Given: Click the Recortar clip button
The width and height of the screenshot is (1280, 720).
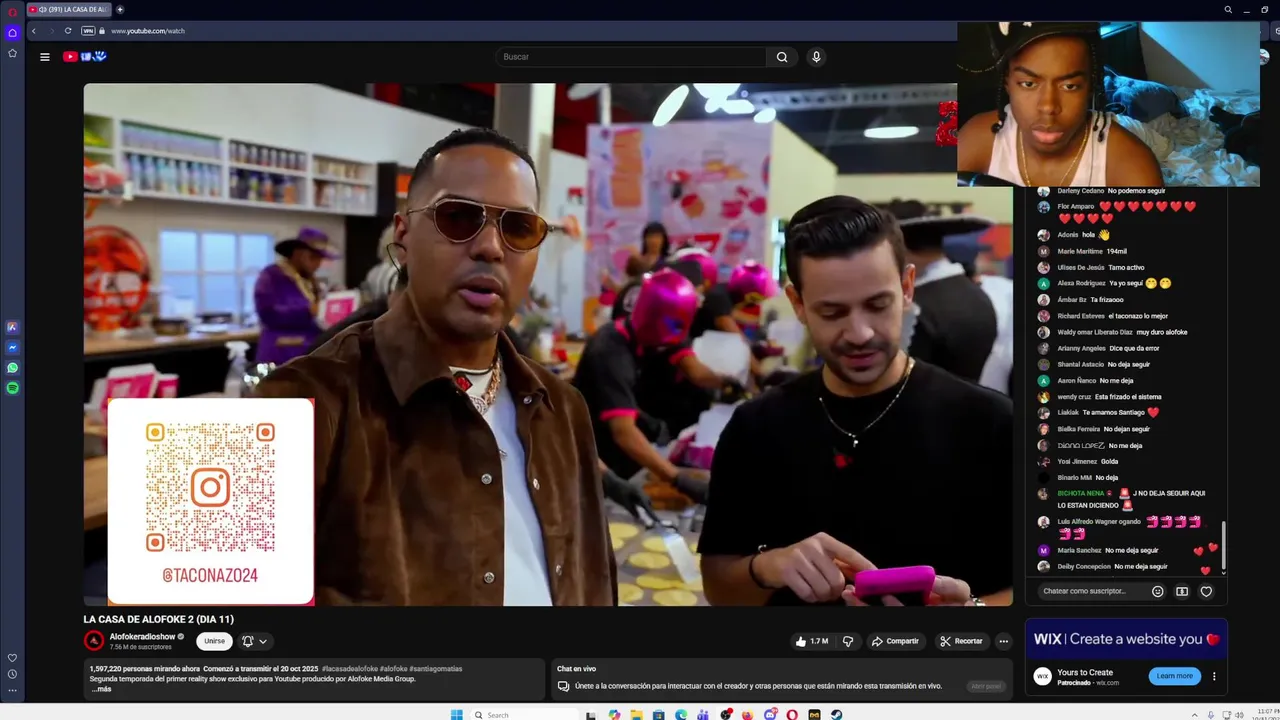Looking at the screenshot, I should (961, 641).
